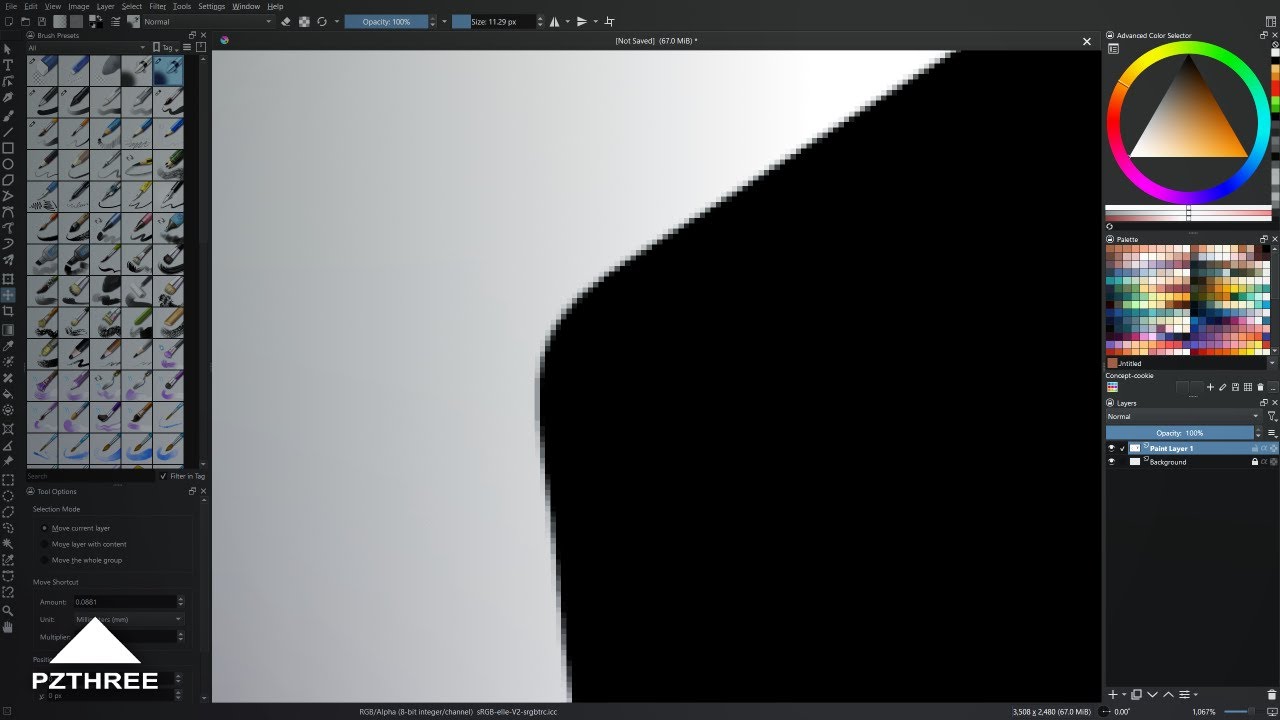Select the Crop tool in toolbox
This screenshot has height=720, width=1280.
click(8, 311)
